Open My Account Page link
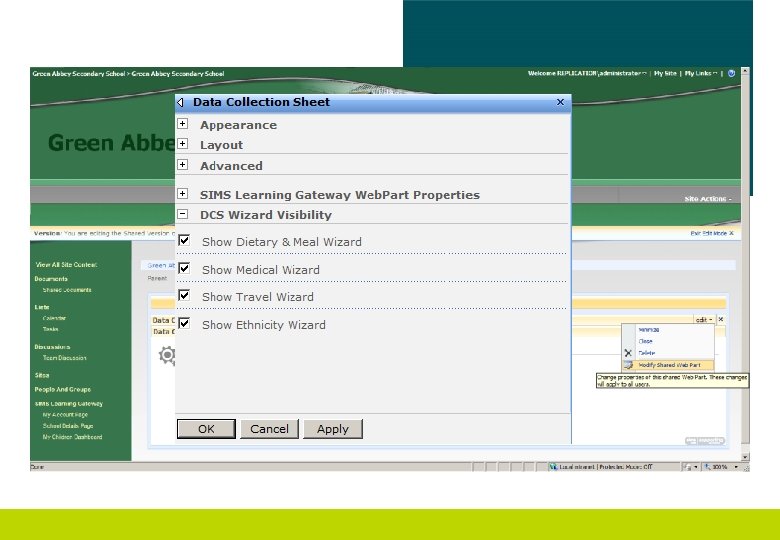Screen dimensions: 780x540 (x=65, y=415)
